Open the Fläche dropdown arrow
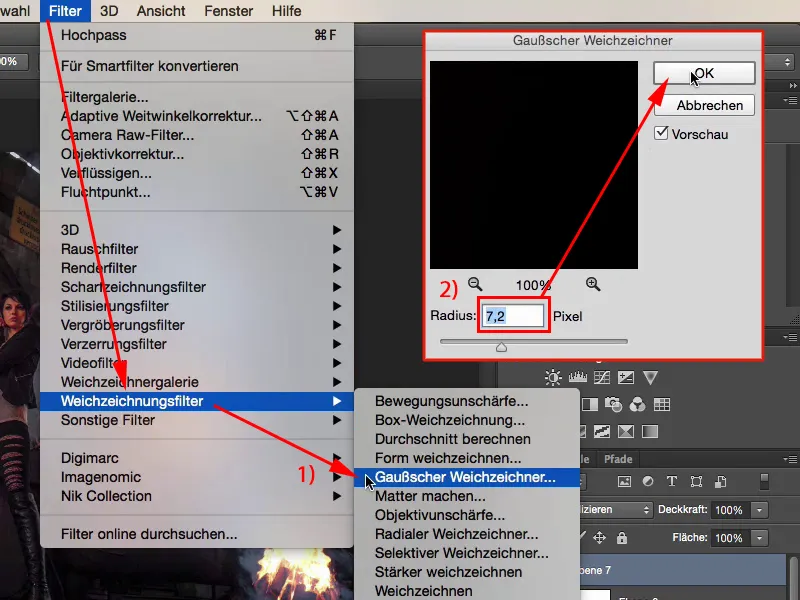The width and height of the screenshot is (800, 600). (759, 538)
